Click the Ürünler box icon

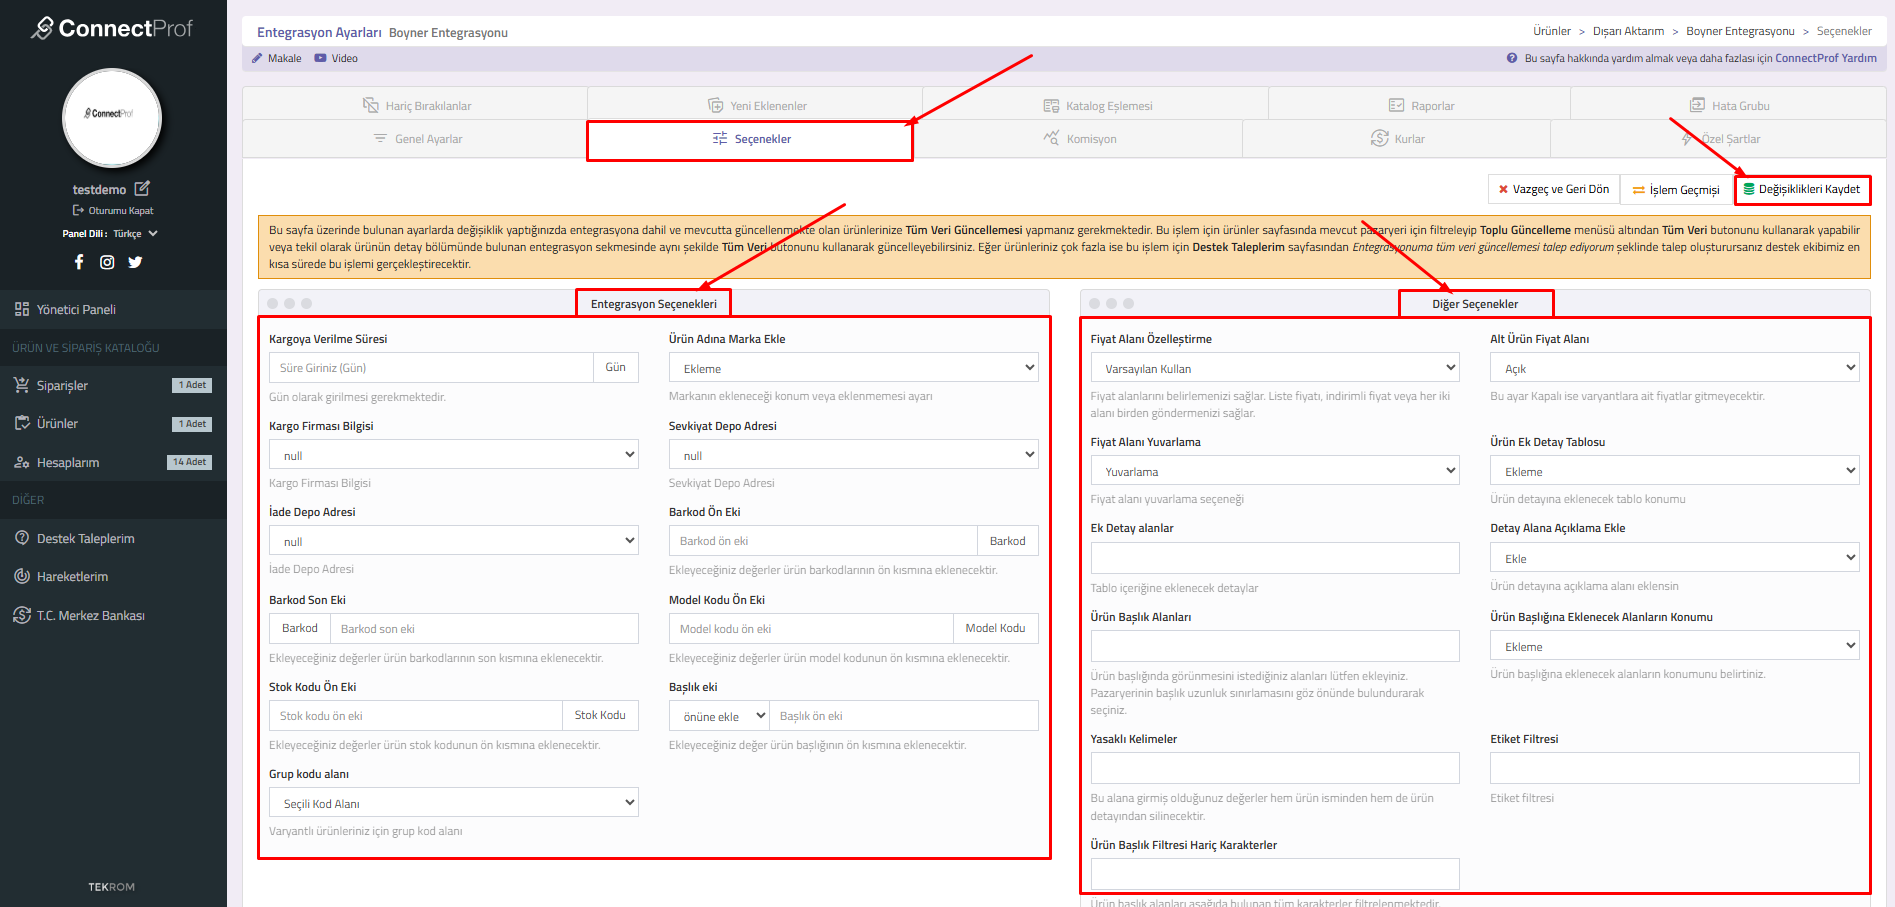[22, 423]
